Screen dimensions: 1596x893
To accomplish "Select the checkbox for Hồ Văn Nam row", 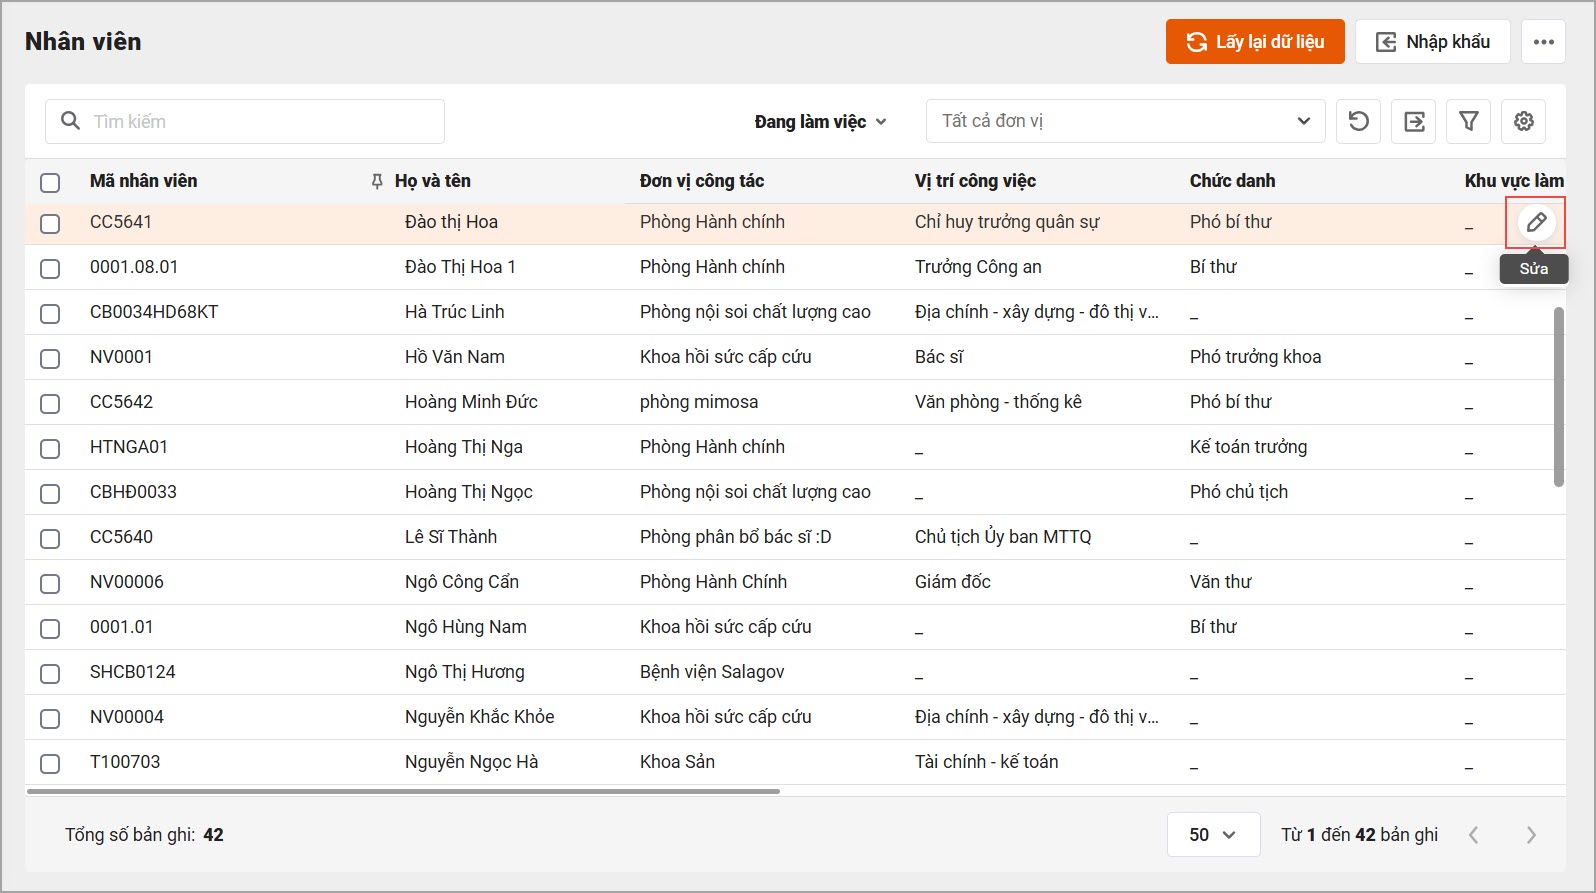I will tap(50, 358).
